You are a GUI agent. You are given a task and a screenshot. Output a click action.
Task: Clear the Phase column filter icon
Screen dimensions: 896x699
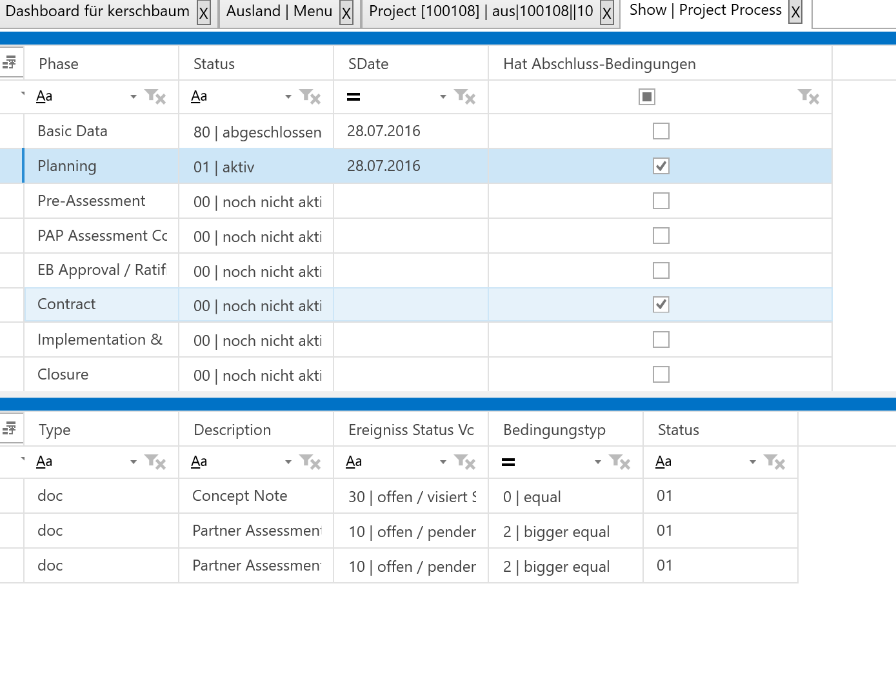point(155,97)
